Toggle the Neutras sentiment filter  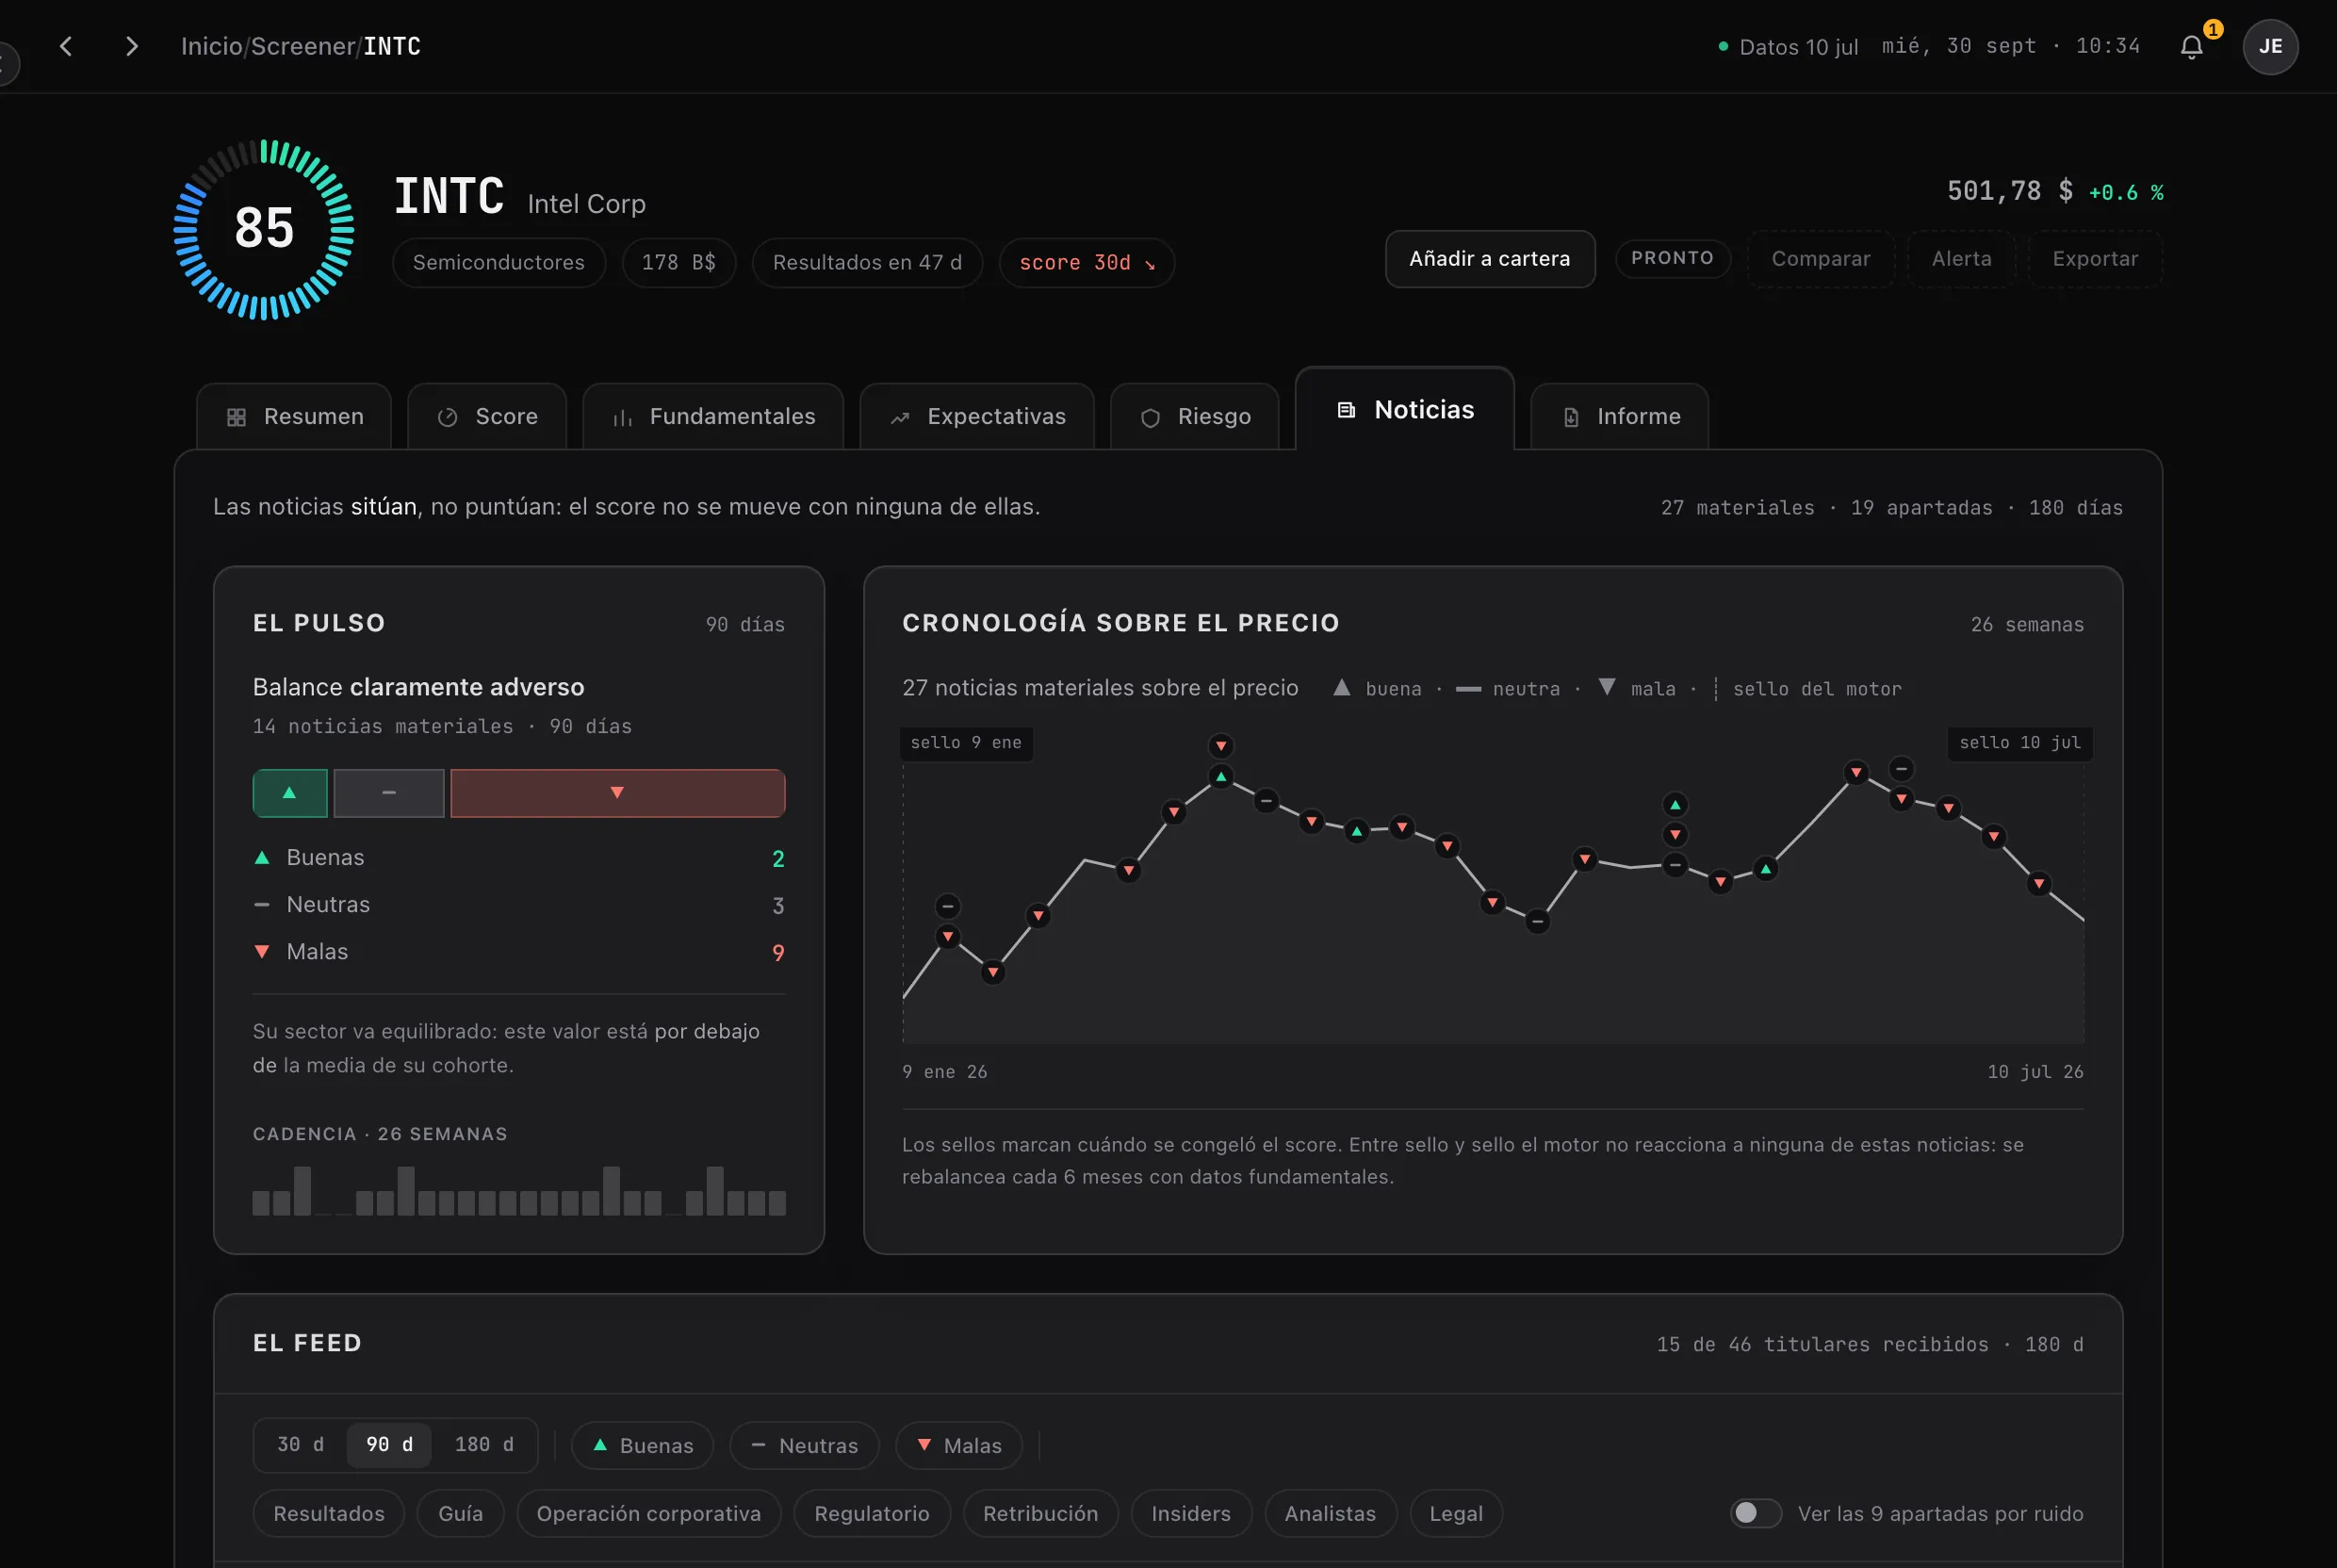coord(804,1446)
